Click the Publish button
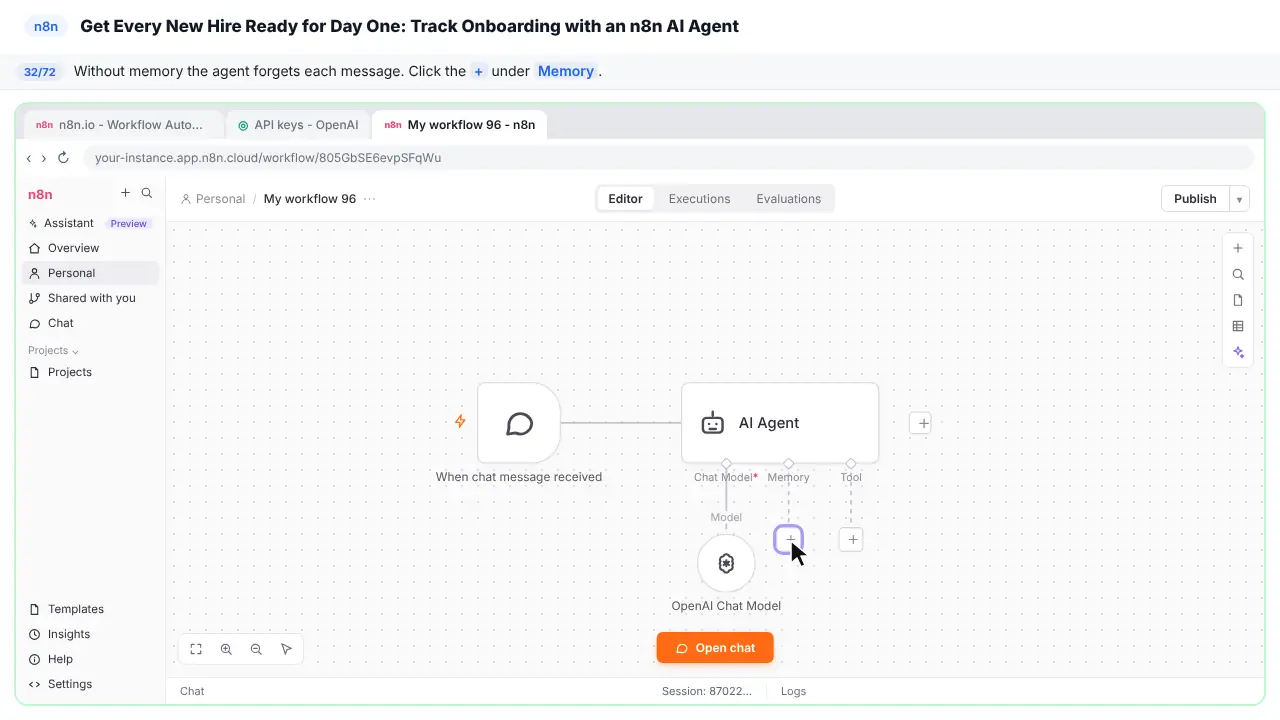The image size is (1280, 720). pyautogui.click(x=1195, y=199)
